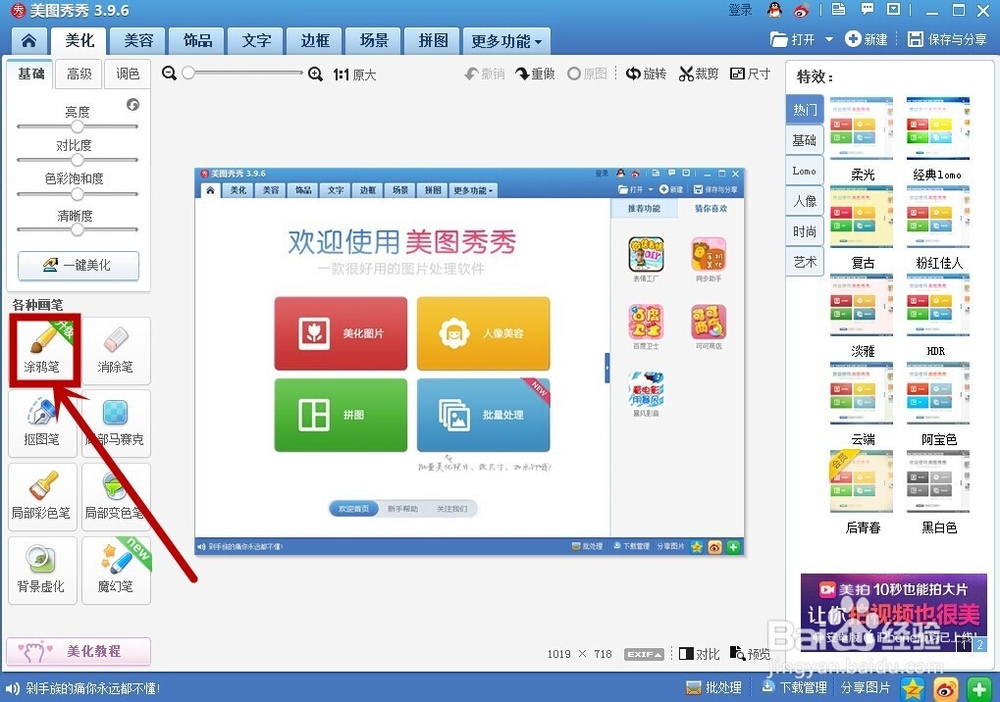Viewport: 1000px width, 702px height.
Task: Click the 登录 login link
Action: pos(740,10)
